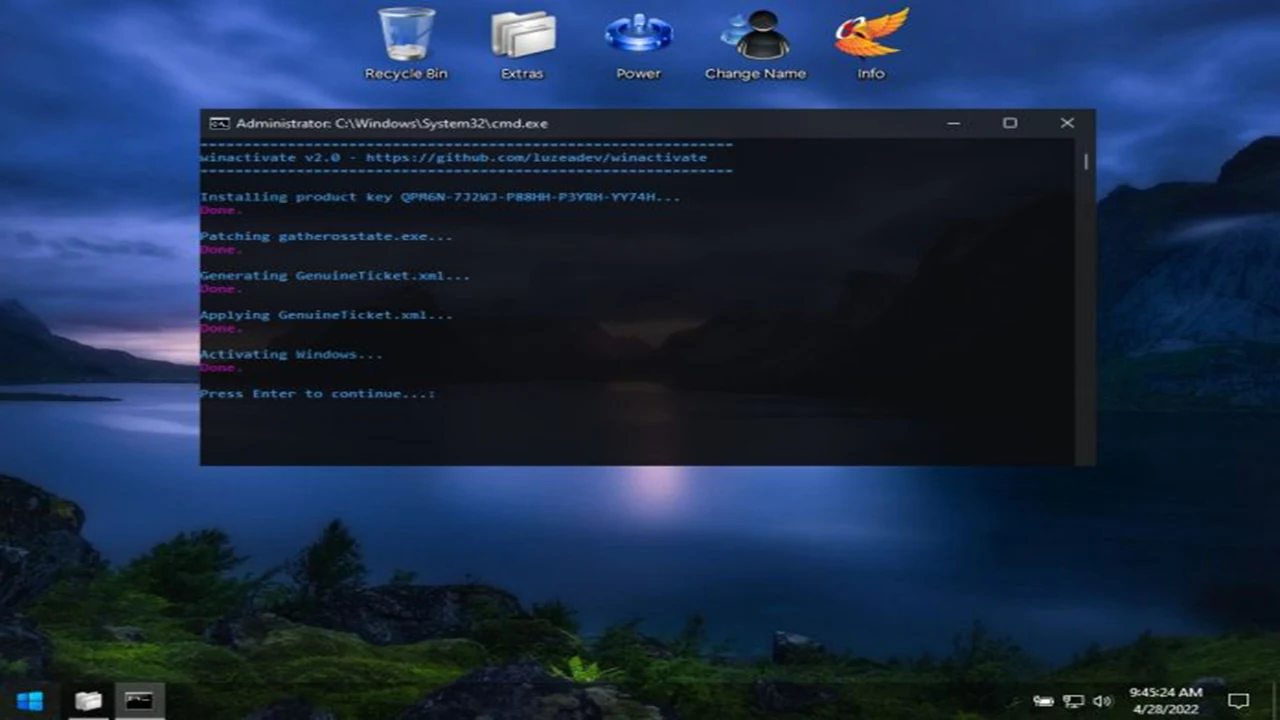Select the Info desktop icon
This screenshot has height=720, width=1280.
pos(871,44)
